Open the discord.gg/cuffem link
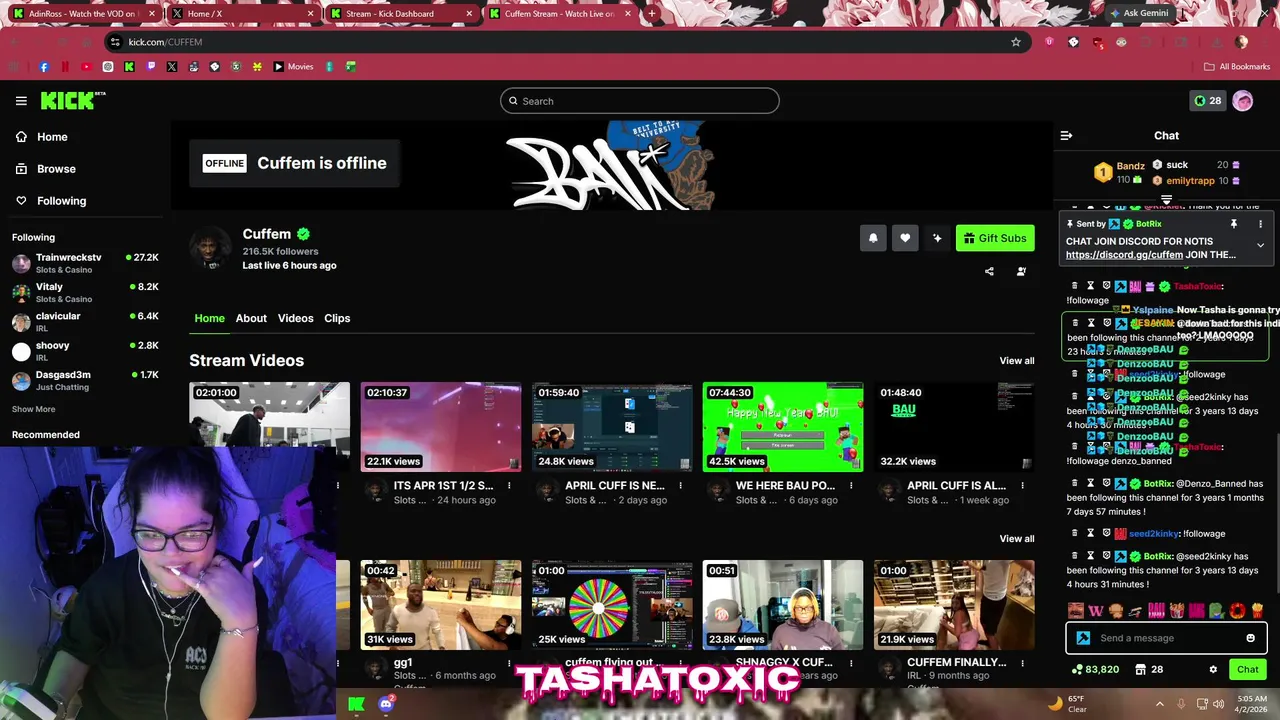1280x720 pixels. click(1124, 255)
